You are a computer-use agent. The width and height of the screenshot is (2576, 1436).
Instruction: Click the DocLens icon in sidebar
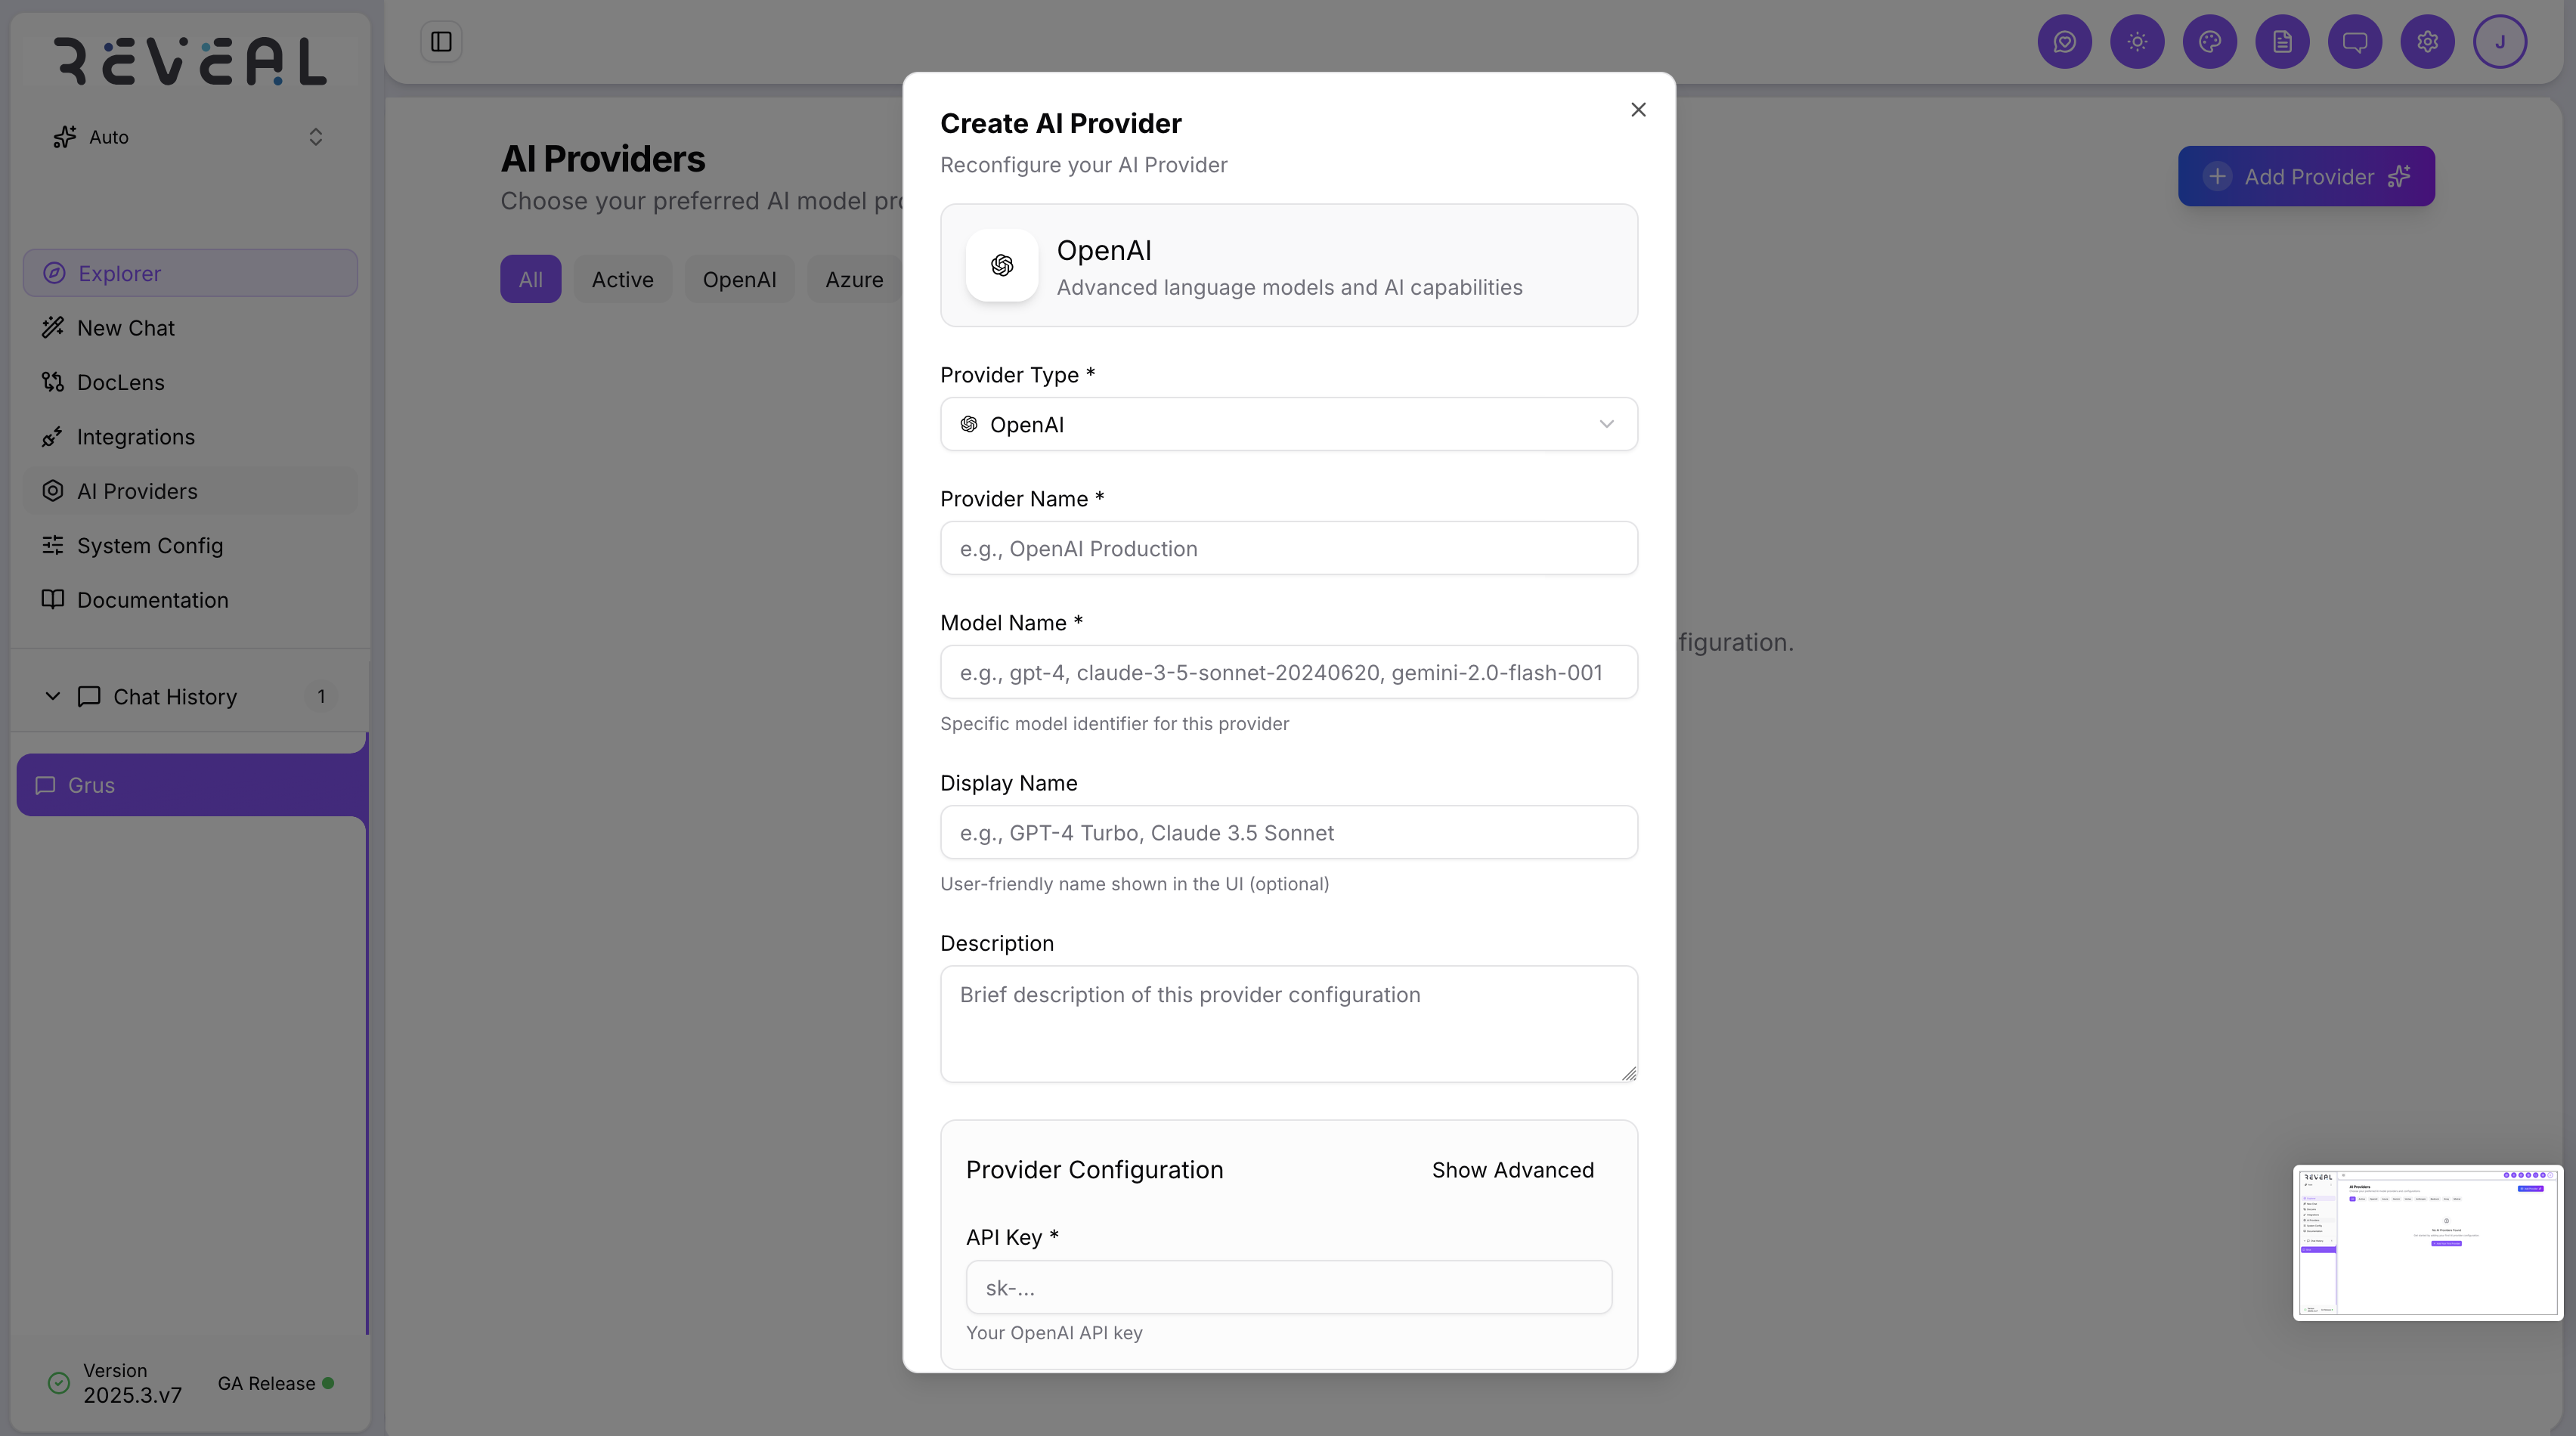[x=53, y=382]
